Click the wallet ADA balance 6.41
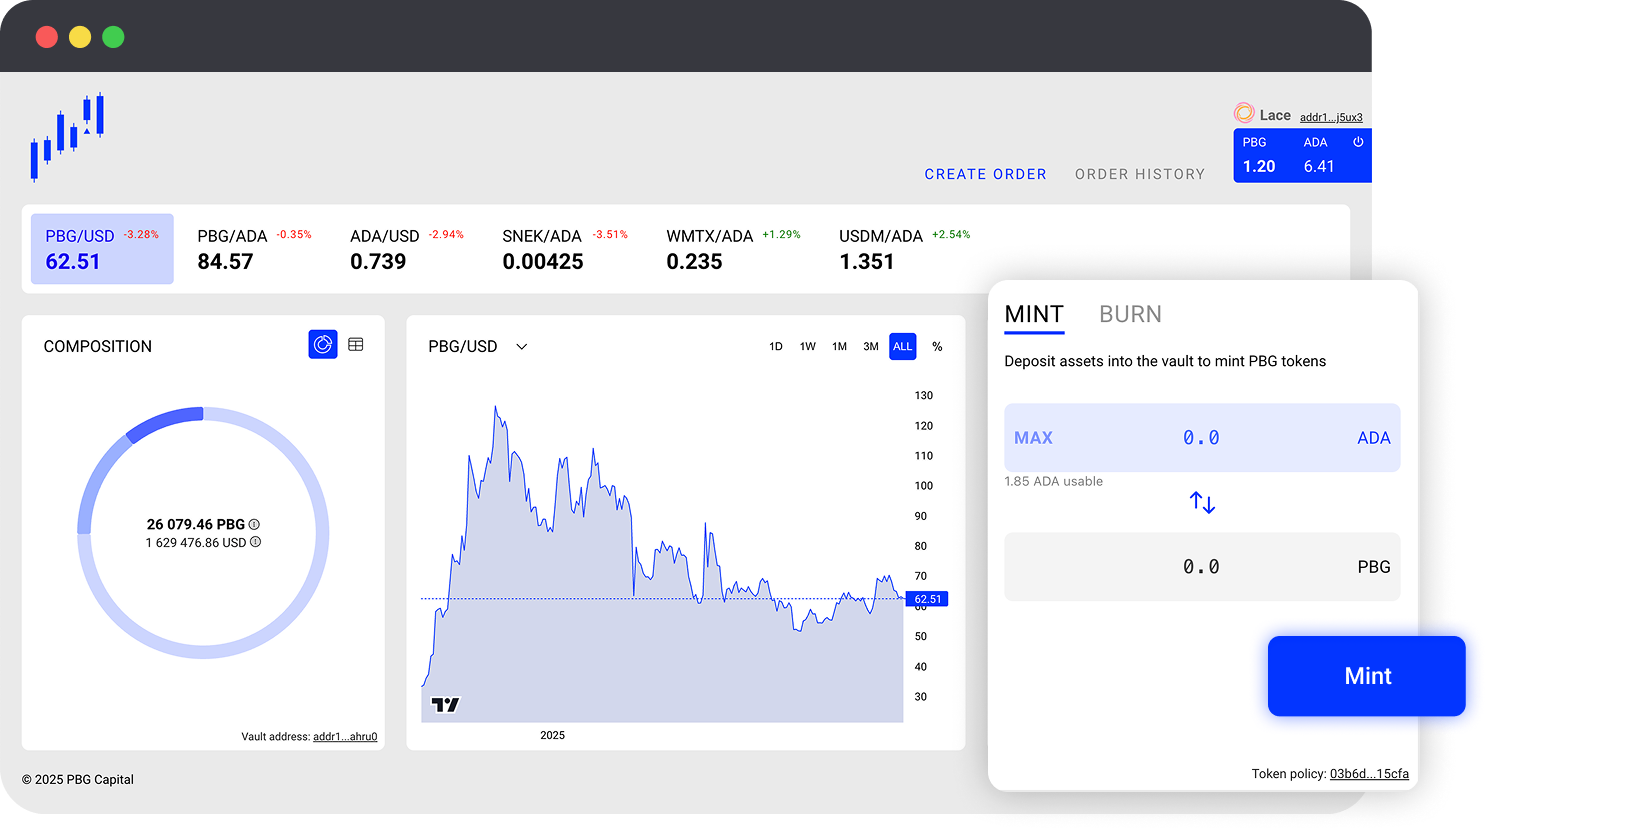The image size is (1629, 832). [x=1319, y=167]
